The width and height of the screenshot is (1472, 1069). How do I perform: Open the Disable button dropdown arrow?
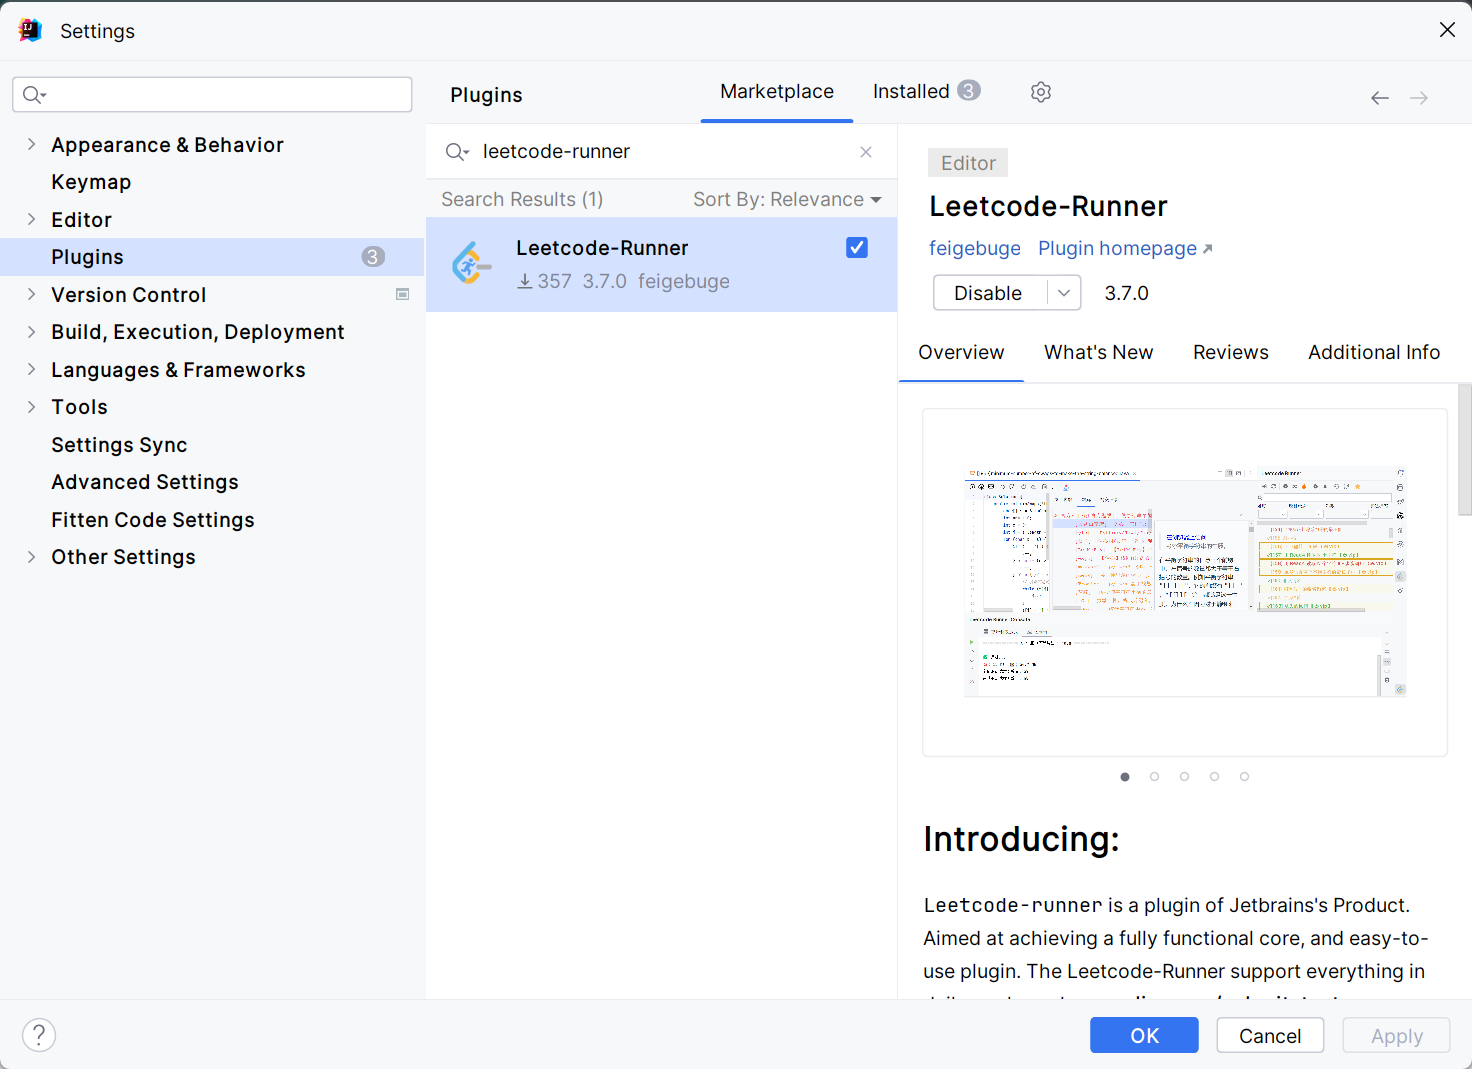point(1064,293)
